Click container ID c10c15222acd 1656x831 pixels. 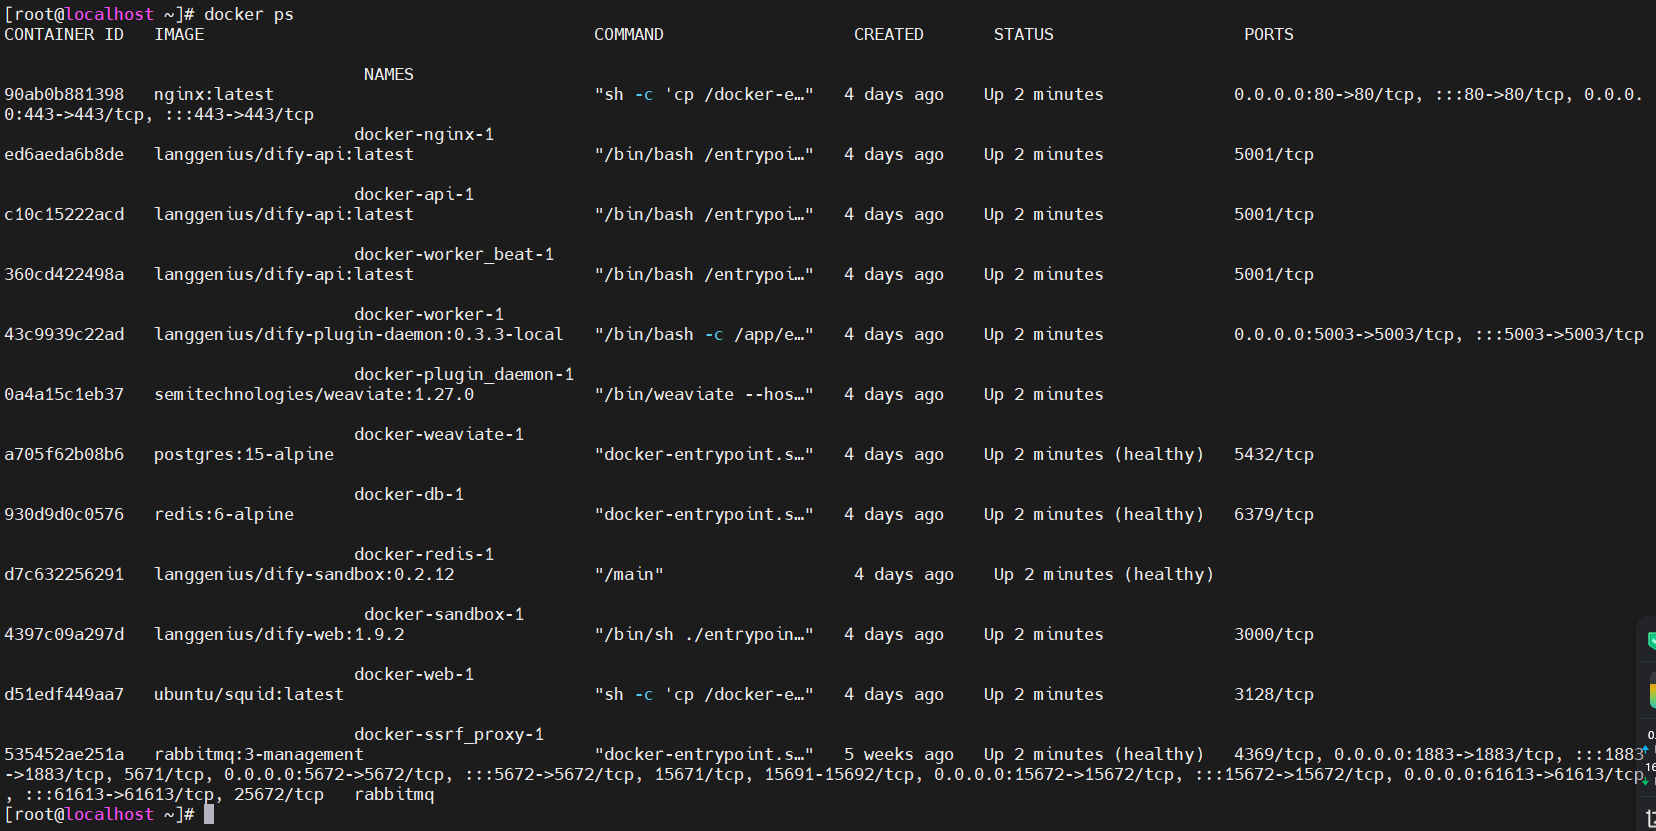(64, 214)
